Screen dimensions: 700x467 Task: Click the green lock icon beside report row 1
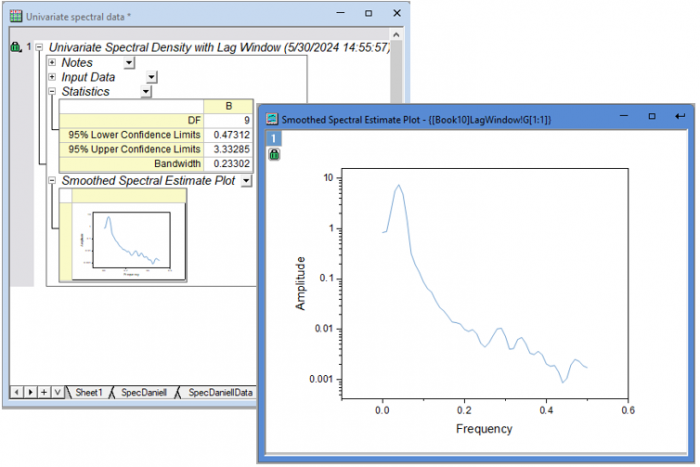pyautogui.click(x=16, y=47)
